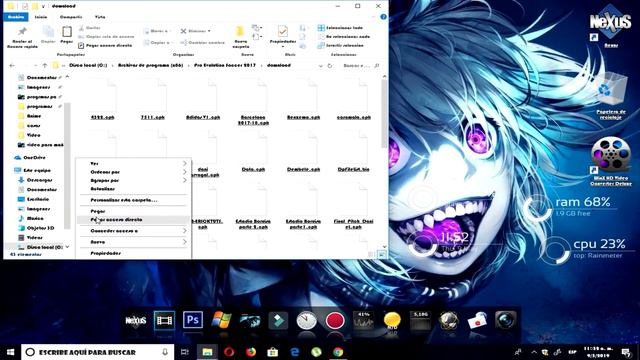Switch to the Vista ribbon tab
The height and width of the screenshot is (360, 640).
(100, 17)
